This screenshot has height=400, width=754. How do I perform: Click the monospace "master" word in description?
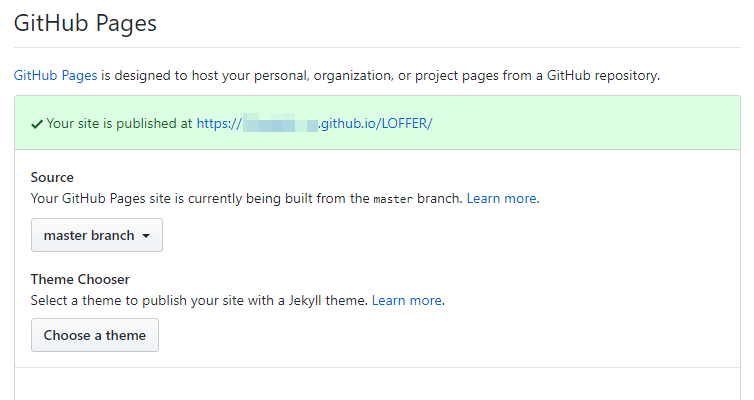393,199
